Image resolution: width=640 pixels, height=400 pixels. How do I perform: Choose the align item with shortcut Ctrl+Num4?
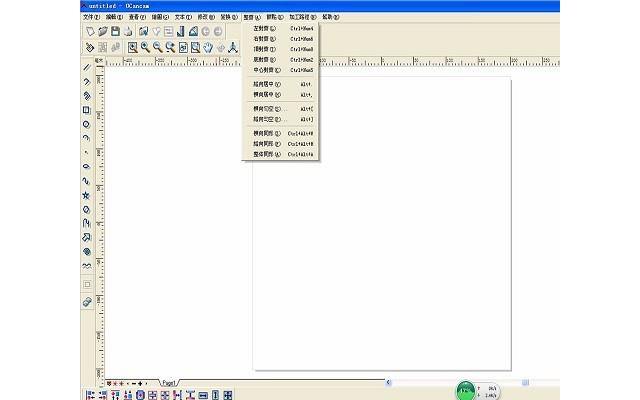point(280,29)
